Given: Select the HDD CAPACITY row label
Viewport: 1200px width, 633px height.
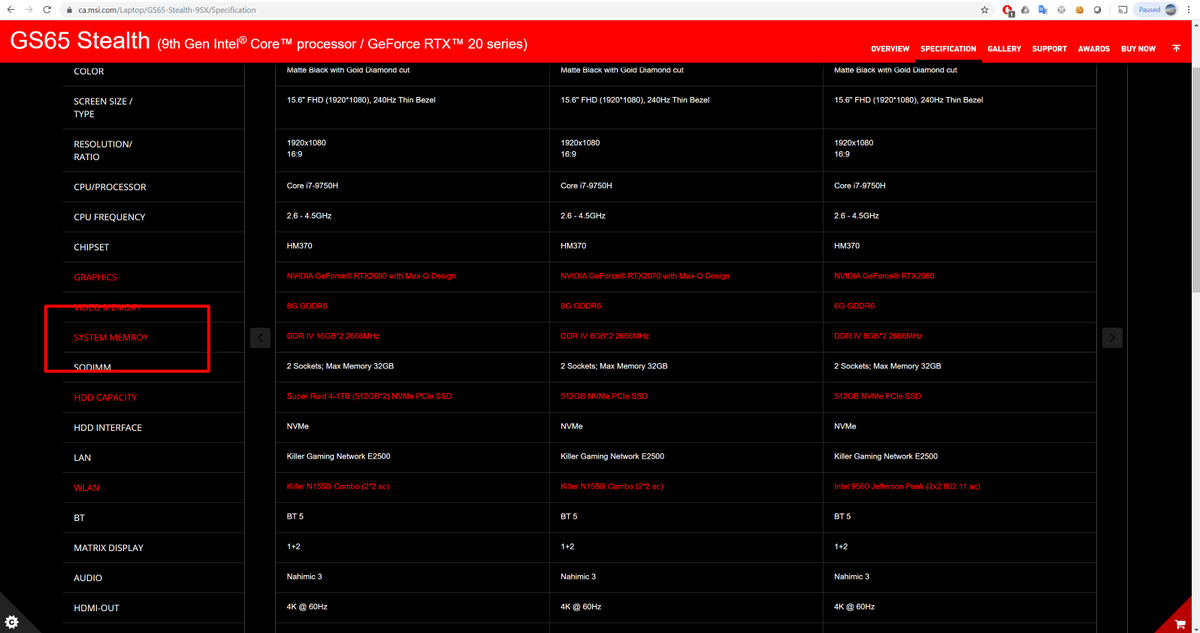Looking at the screenshot, I should click(105, 397).
